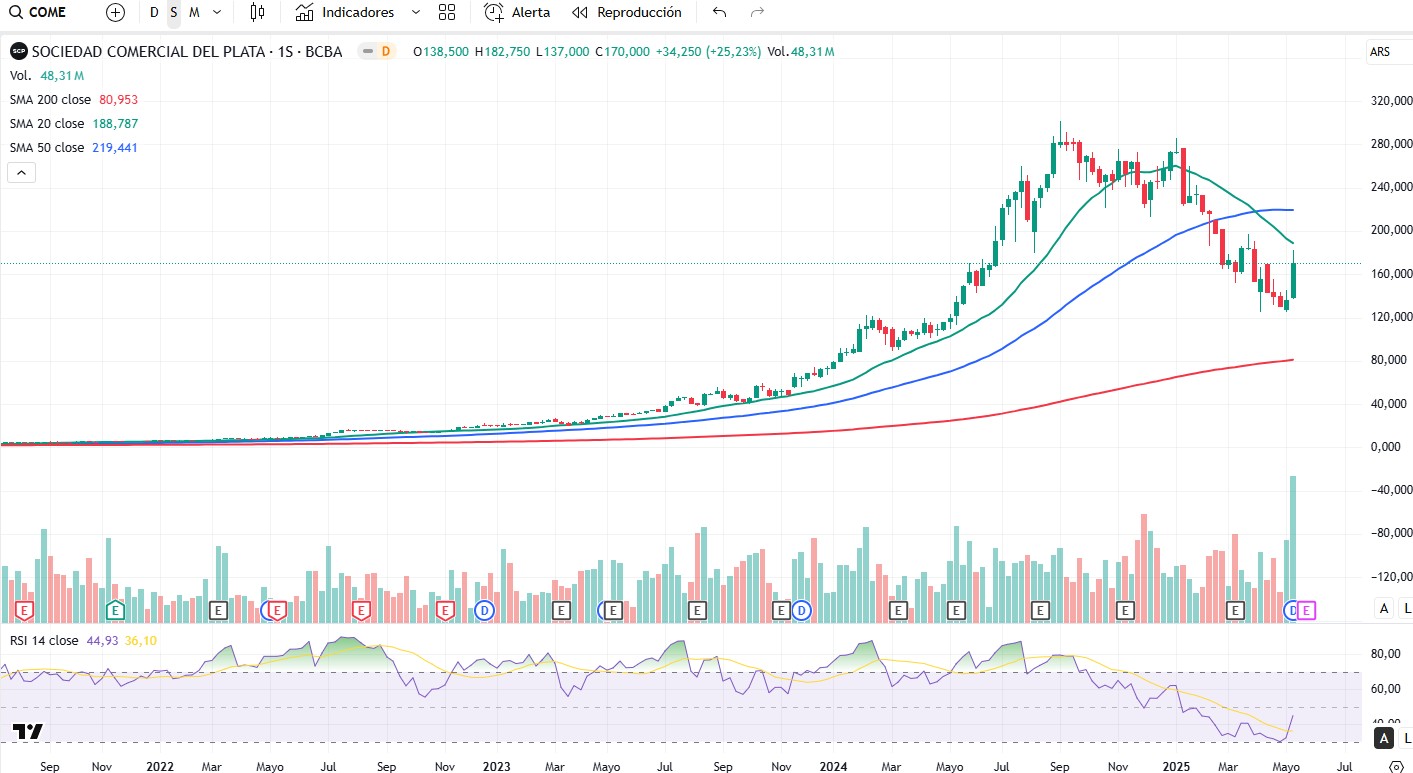Open the layout grid selector
The height and width of the screenshot is (773, 1413).
coord(447,12)
